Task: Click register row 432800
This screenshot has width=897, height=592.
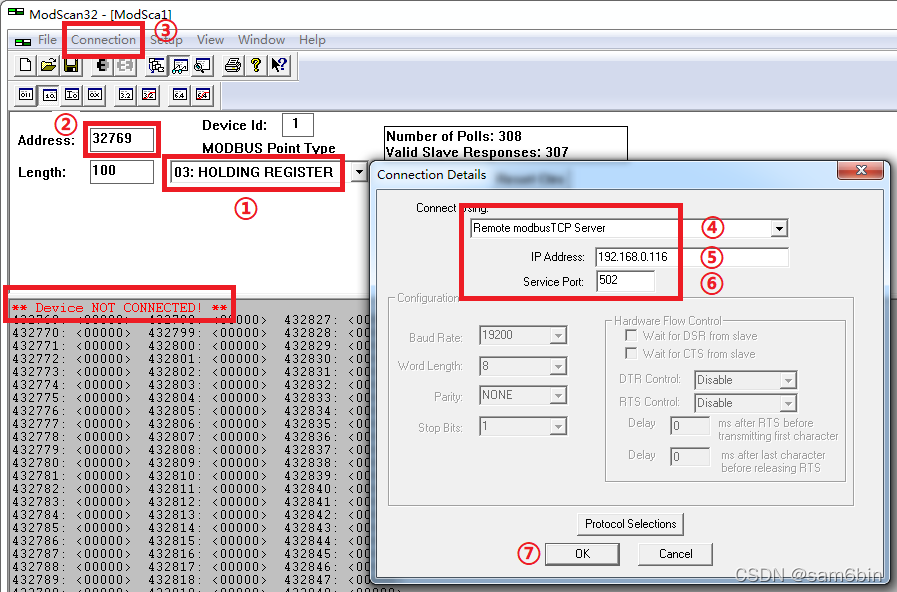Action: [208, 345]
